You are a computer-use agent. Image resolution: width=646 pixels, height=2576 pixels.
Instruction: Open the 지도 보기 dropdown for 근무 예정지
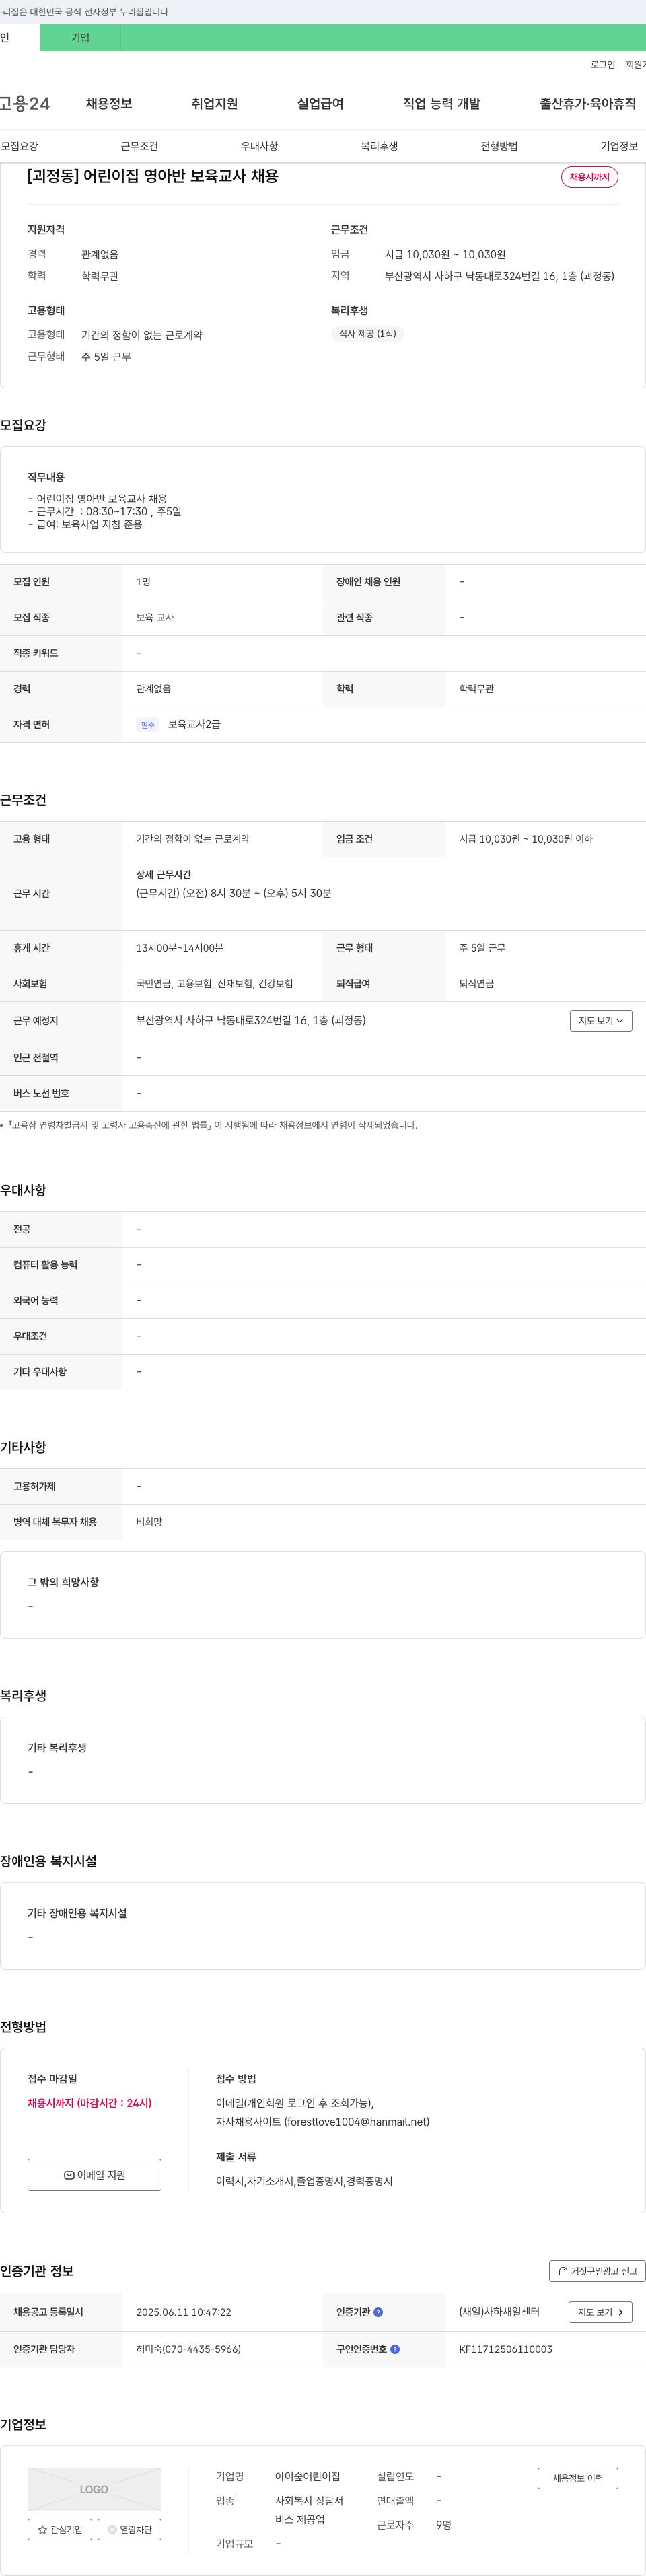point(601,1021)
